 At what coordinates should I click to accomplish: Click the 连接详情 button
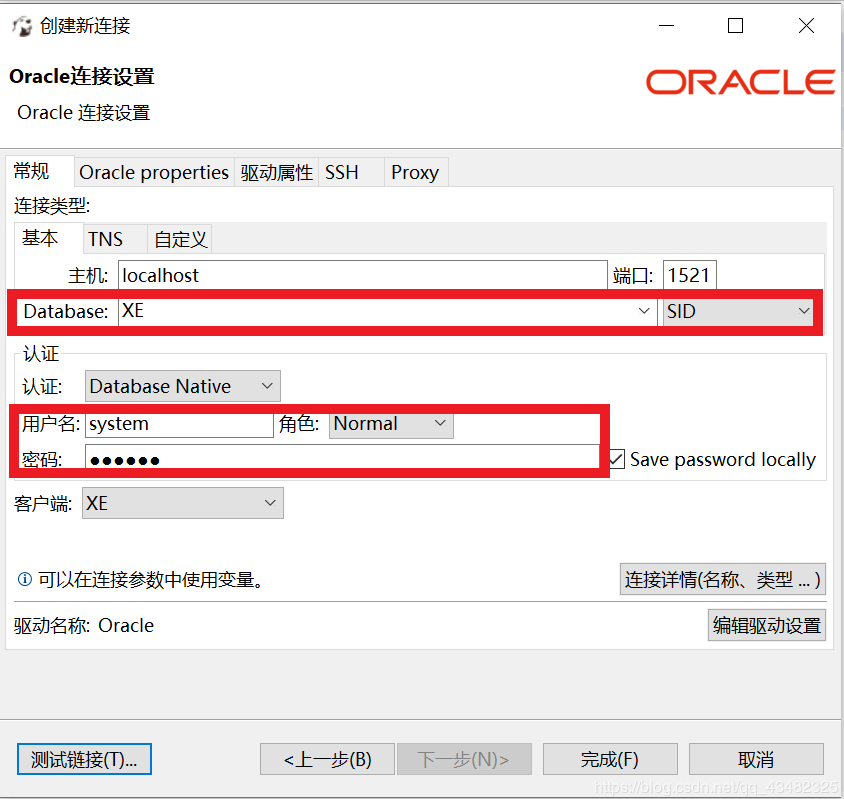pyautogui.click(x=722, y=580)
